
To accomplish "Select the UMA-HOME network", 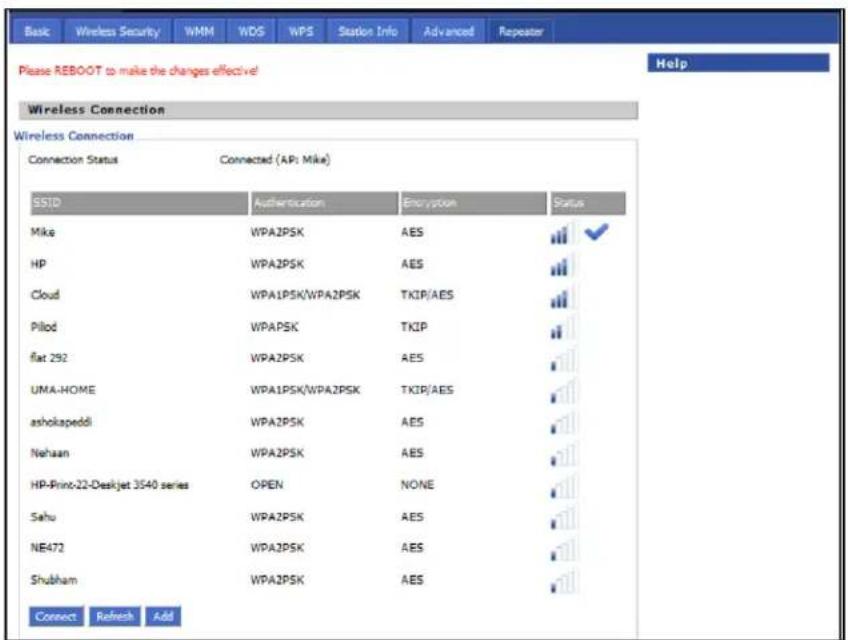I will [x=63, y=390].
